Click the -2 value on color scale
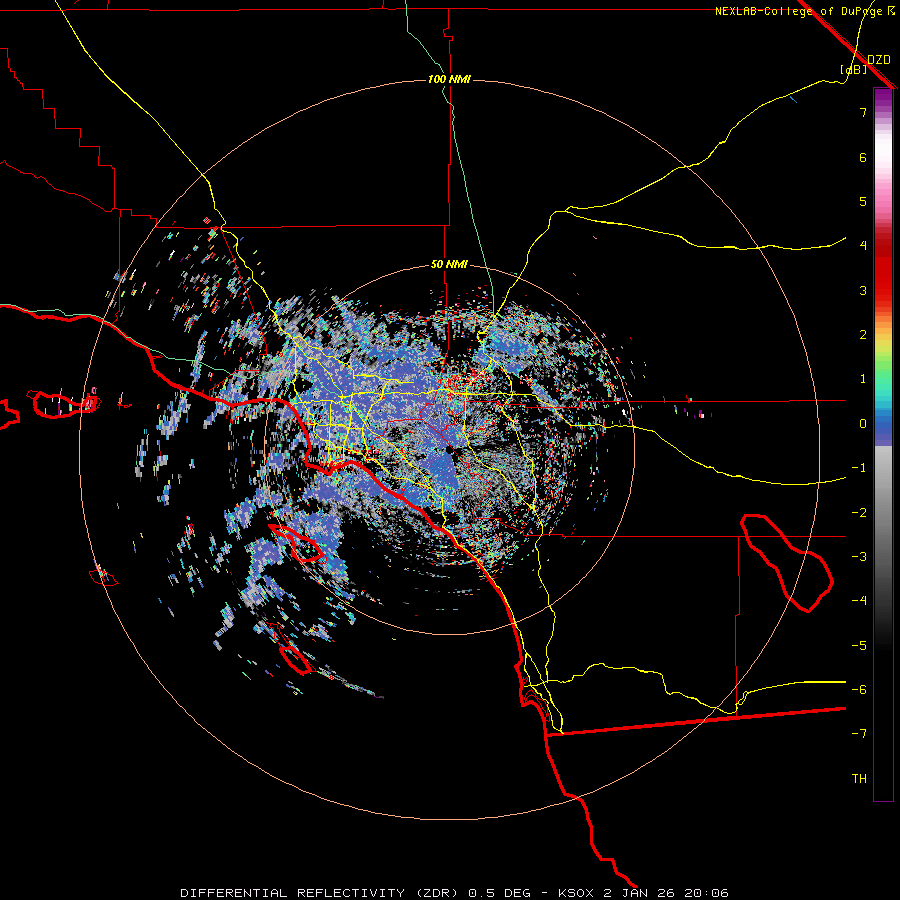900x900 pixels. pos(859,512)
